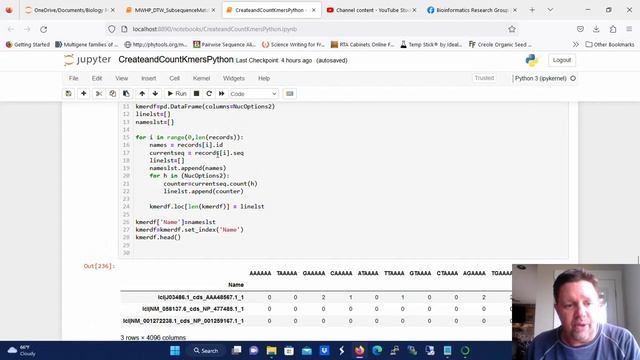The width and height of the screenshot is (640, 360).
Task: Open the Insert menu
Action: tap(149, 78)
